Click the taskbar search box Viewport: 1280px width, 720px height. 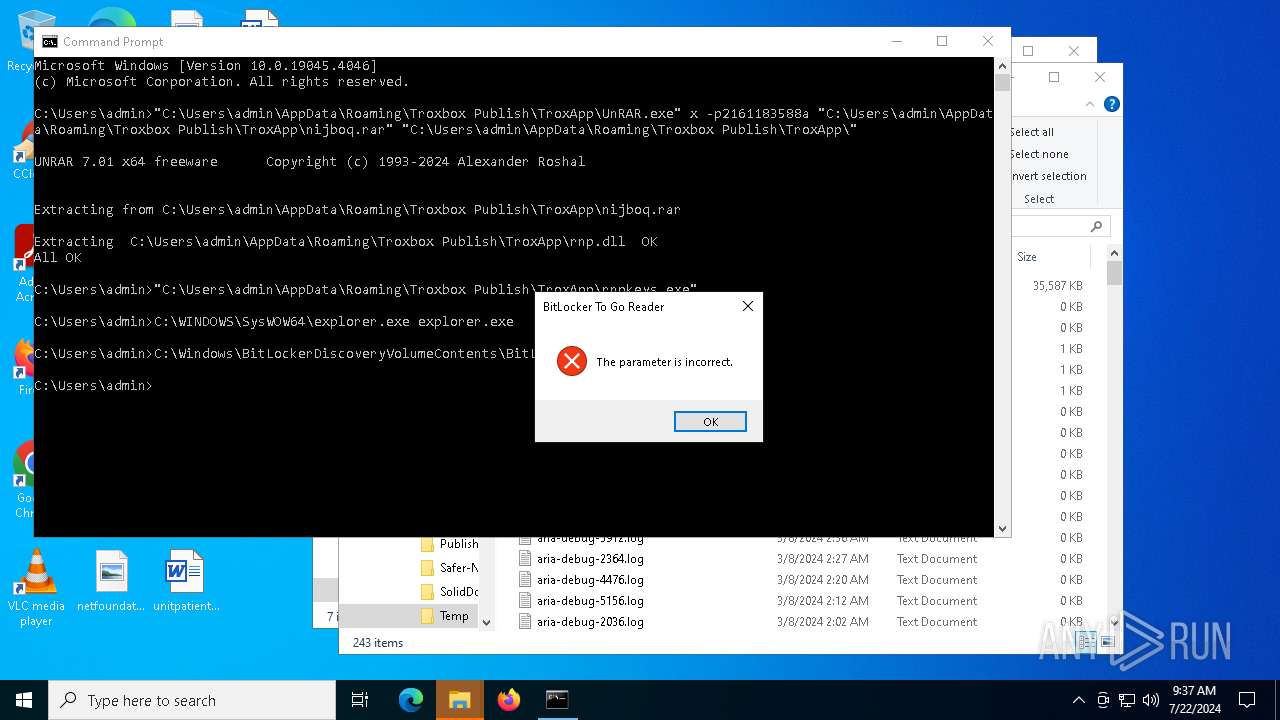pos(192,700)
